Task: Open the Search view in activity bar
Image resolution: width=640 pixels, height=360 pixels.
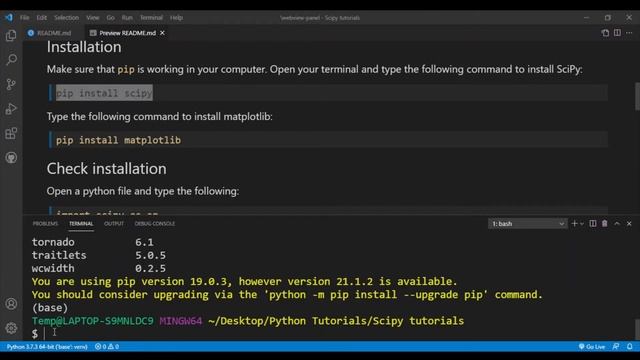Action: 11,60
